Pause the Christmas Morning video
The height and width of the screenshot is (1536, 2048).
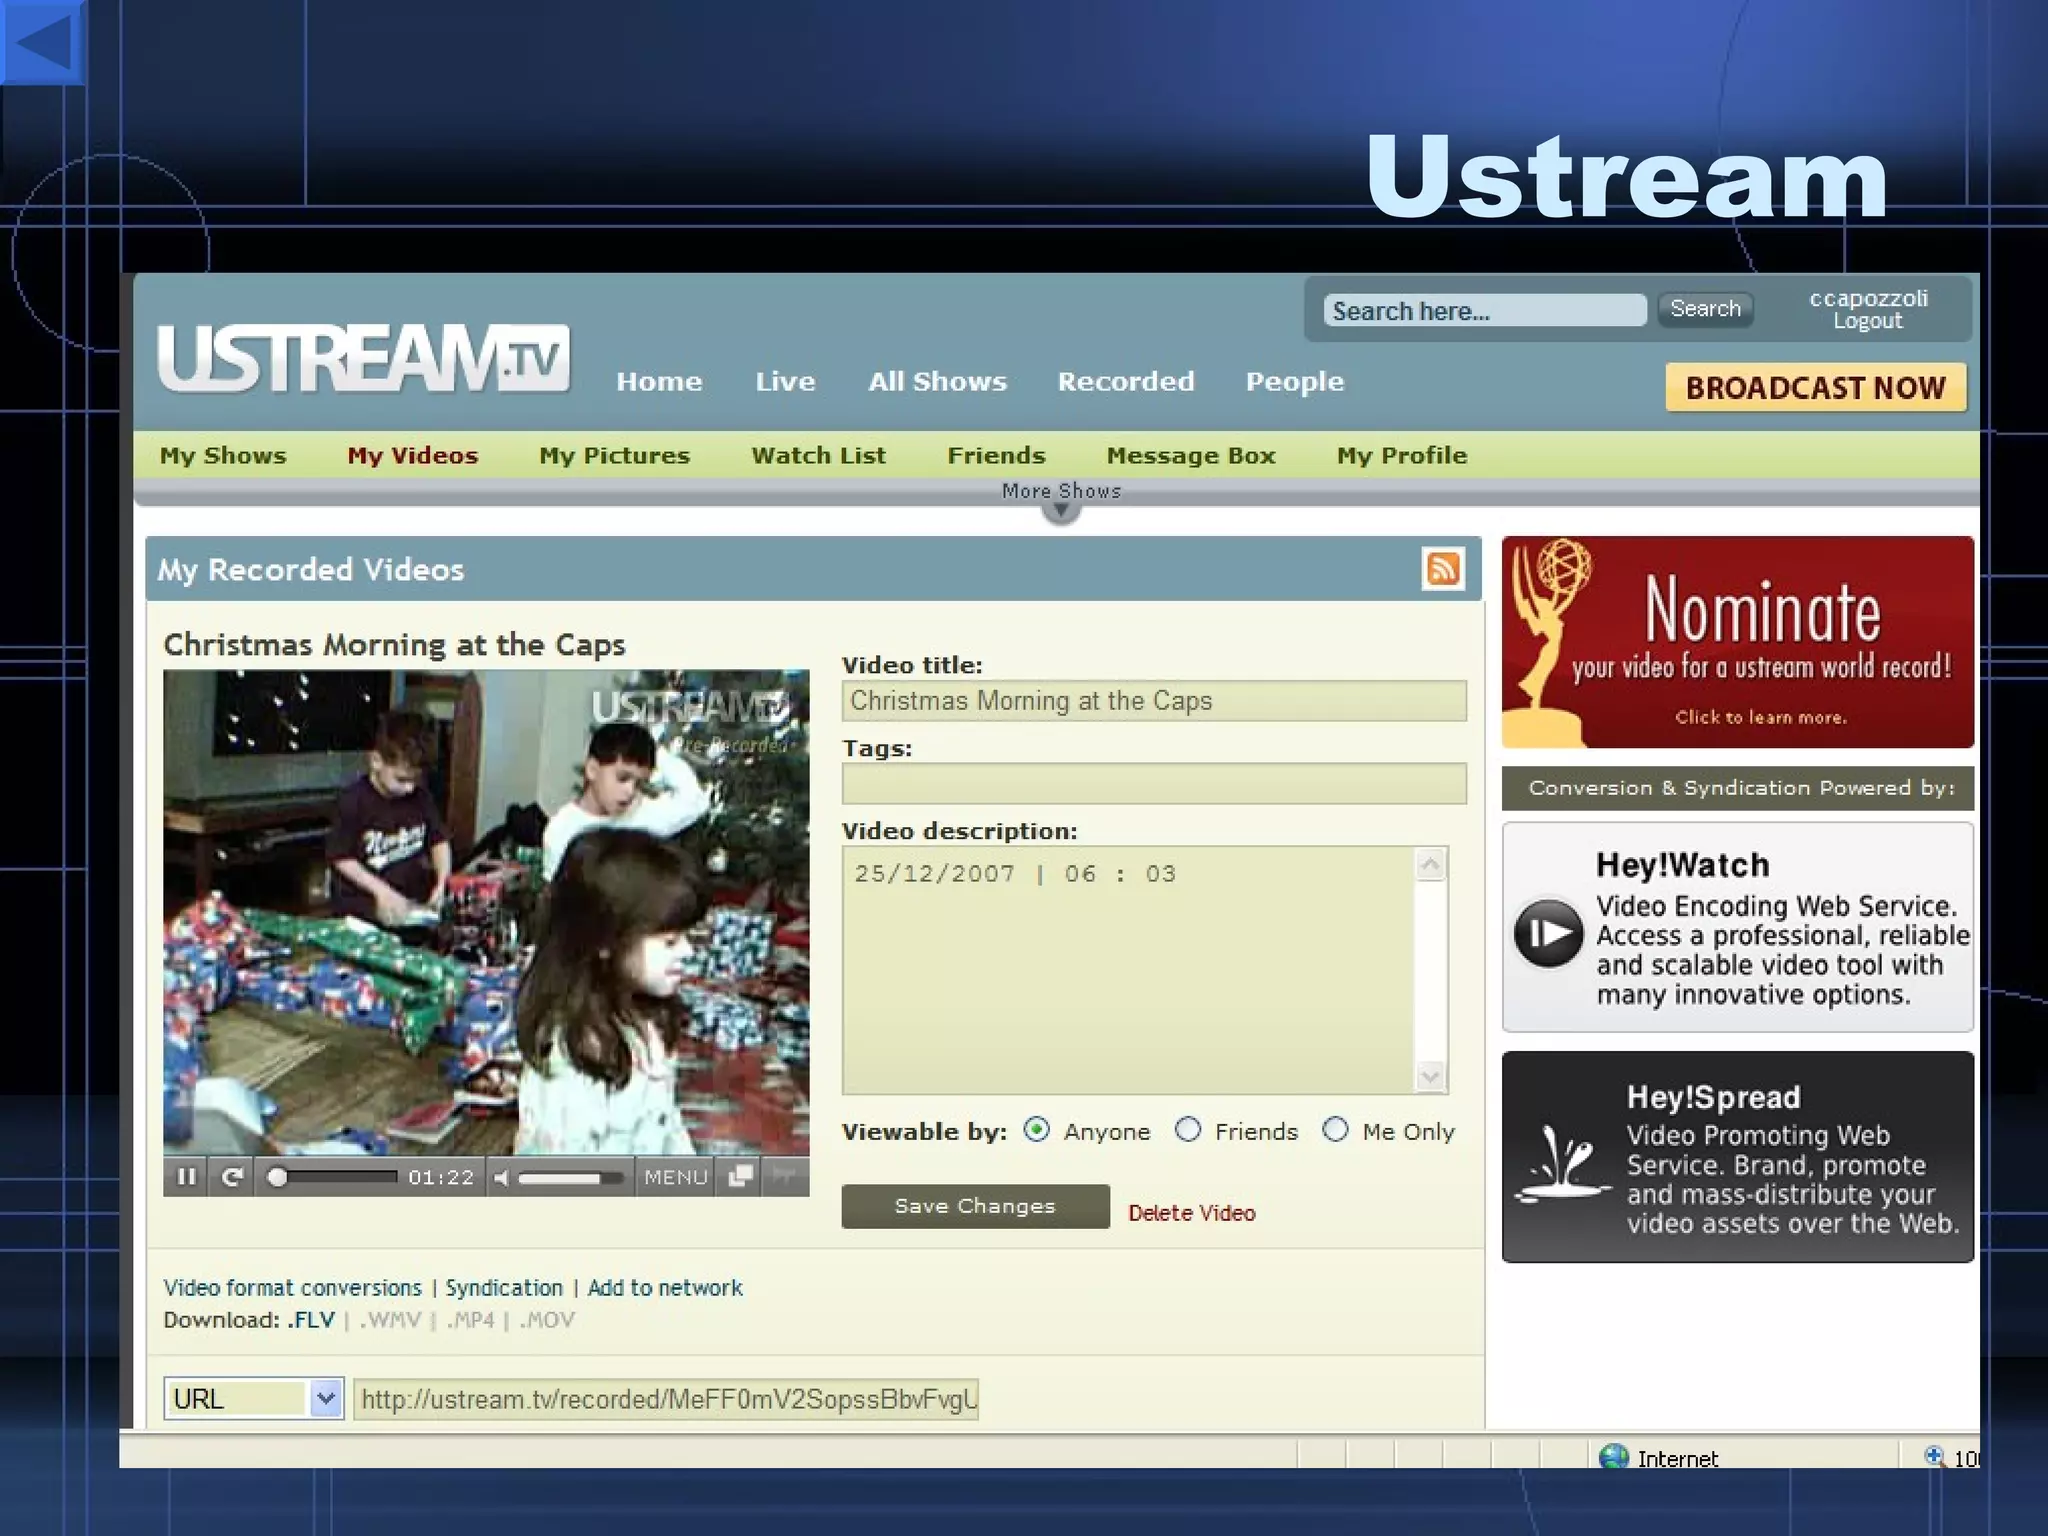(x=186, y=1177)
